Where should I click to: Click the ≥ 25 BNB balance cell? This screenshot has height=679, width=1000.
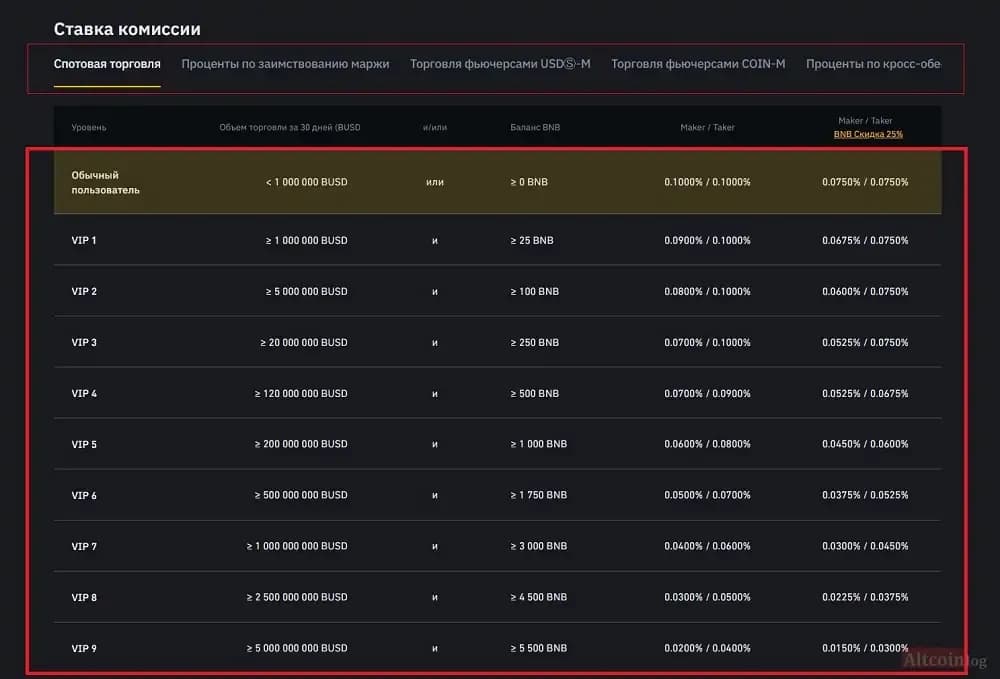532,240
